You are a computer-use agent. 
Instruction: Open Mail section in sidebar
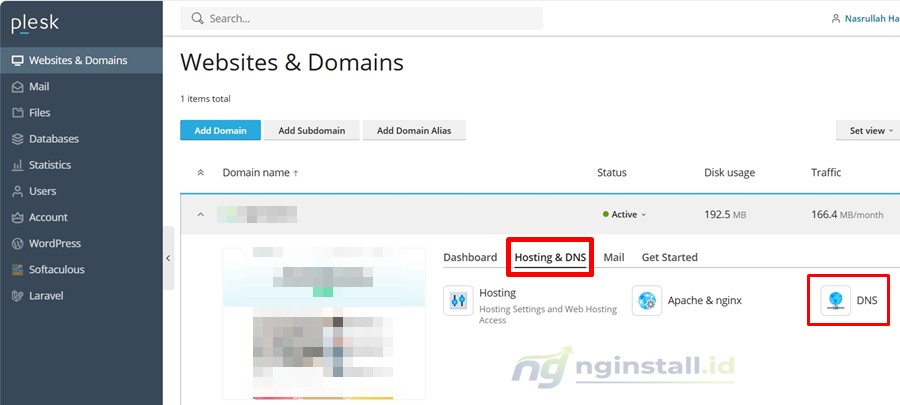click(81, 87)
